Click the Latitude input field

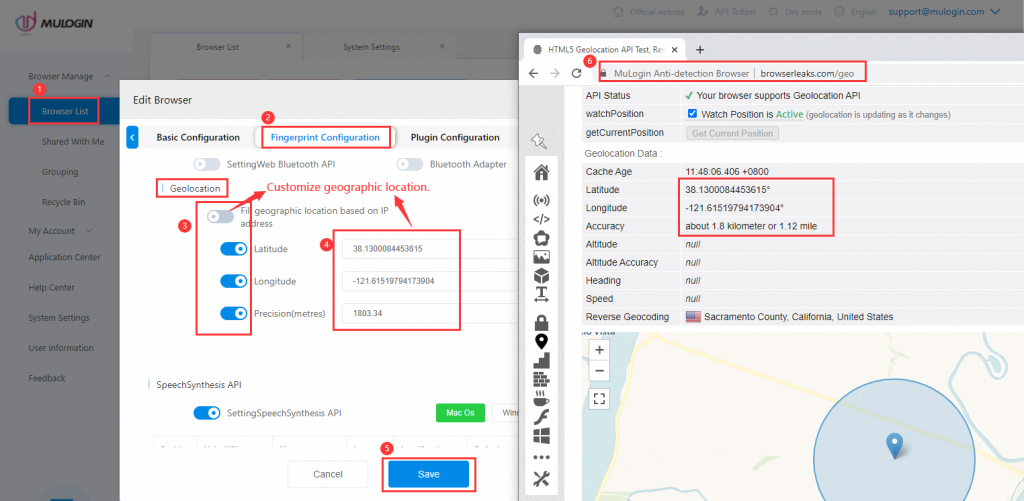[431, 249]
